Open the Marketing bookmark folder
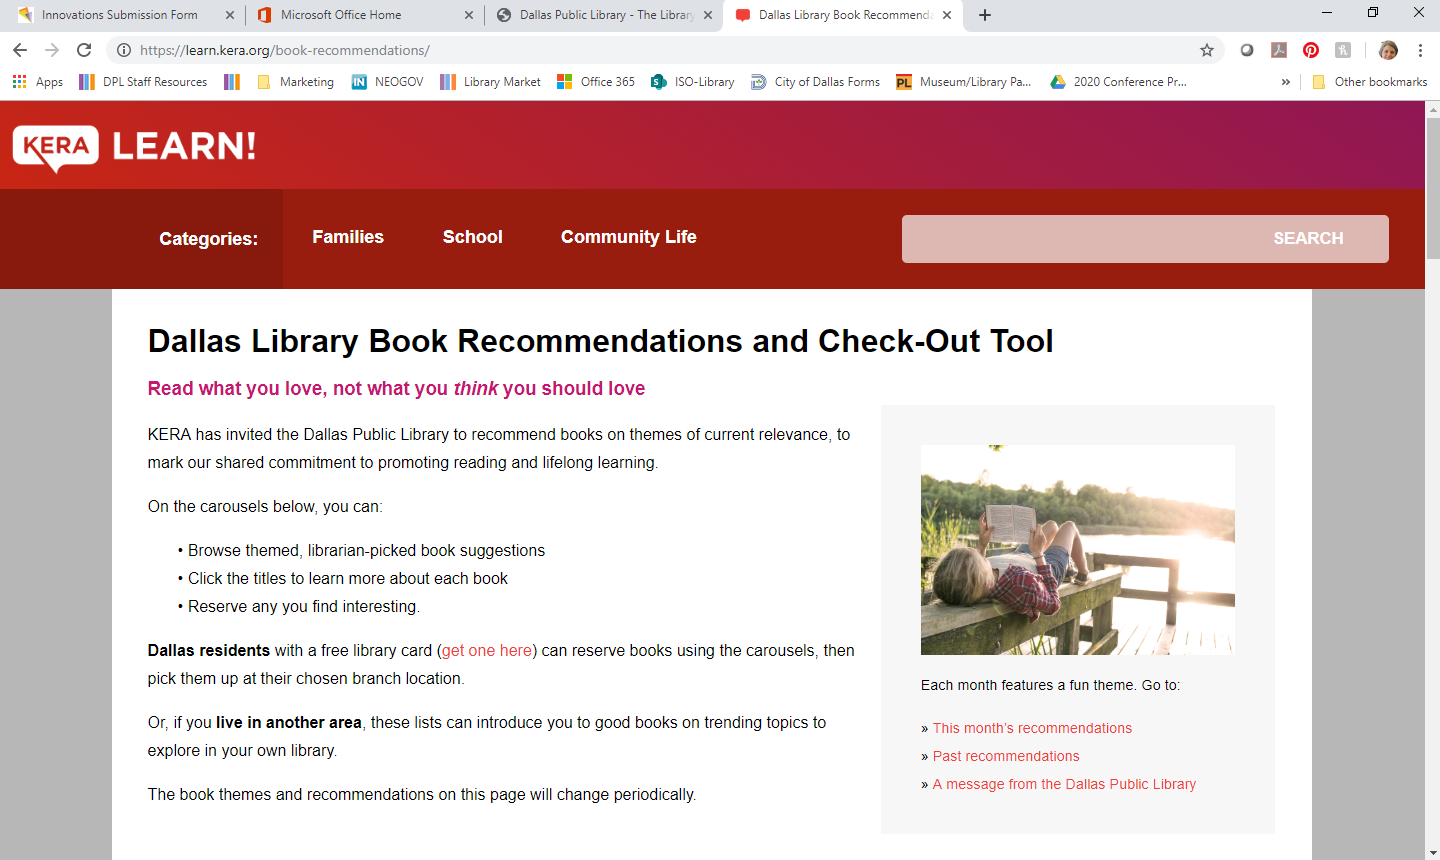The image size is (1440, 860). click(295, 82)
